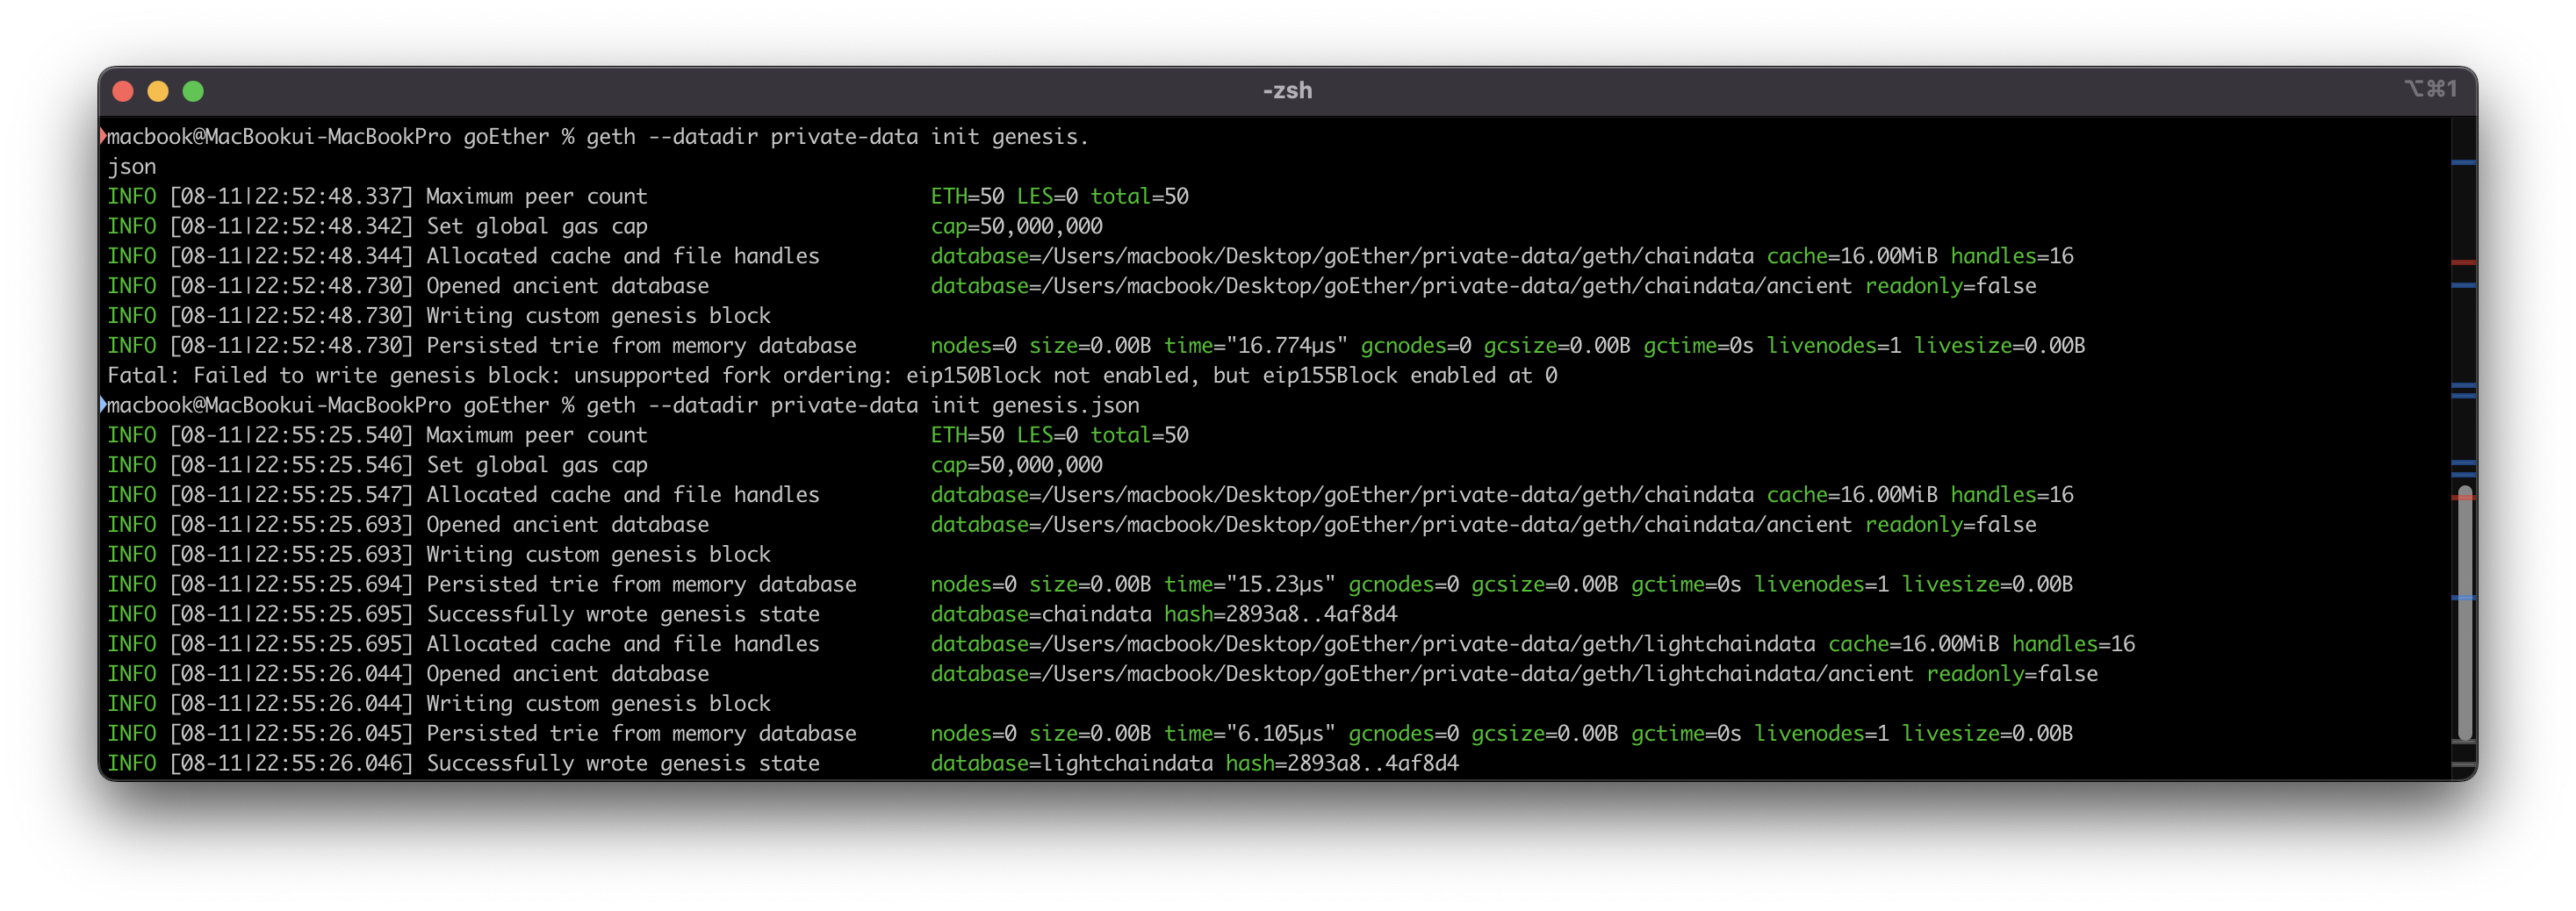Click the red mark indicator beside first prompt
The width and height of the screenshot is (2576, 911).
click(x=103, y=136)
